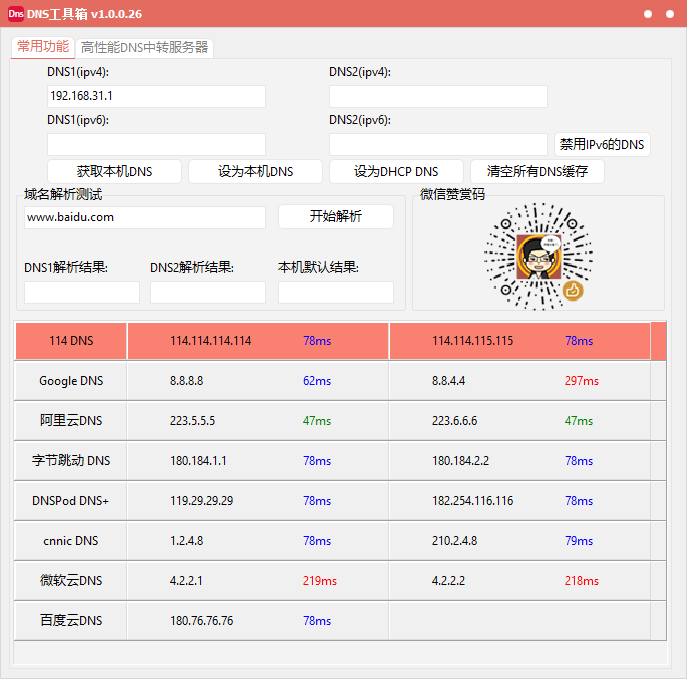Select the 阿里云DNS entry in the list

[71, 421]
